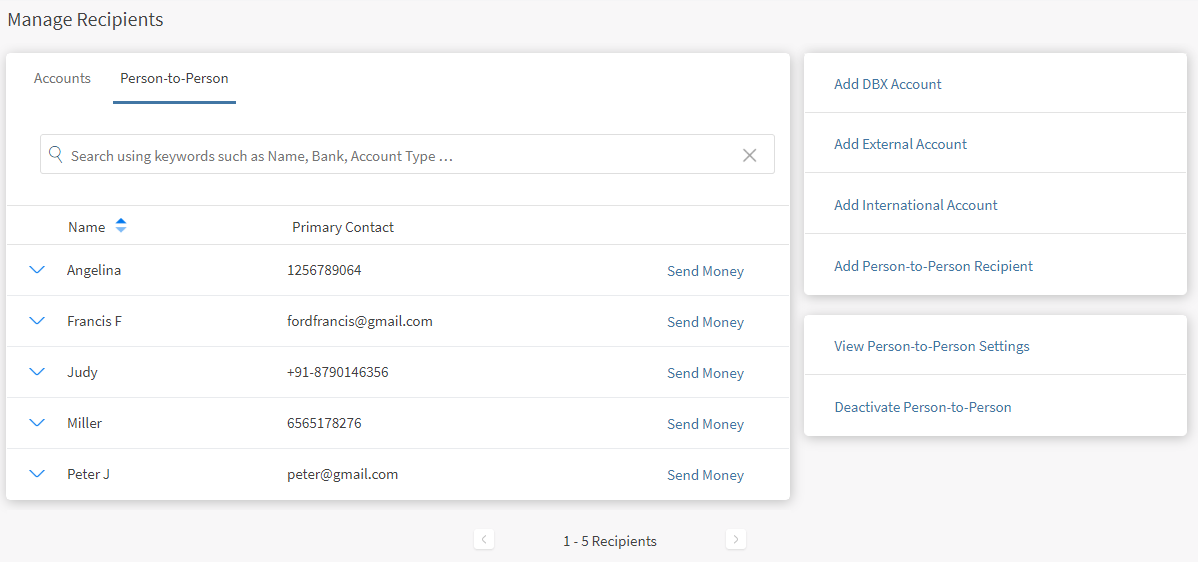1198x562 pixels.
Task: Go to previous page of recipients
Action: [x=484, y=540]
